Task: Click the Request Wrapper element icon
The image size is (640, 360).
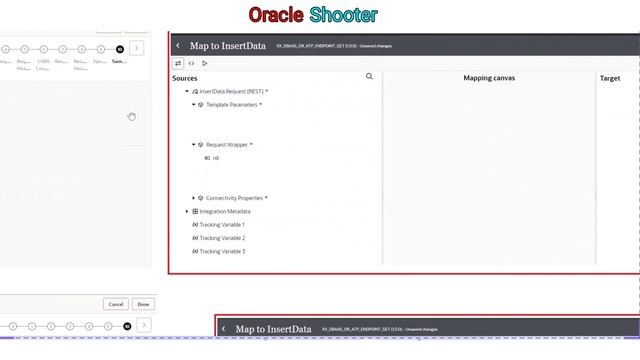Action: (x=201, y=145)
